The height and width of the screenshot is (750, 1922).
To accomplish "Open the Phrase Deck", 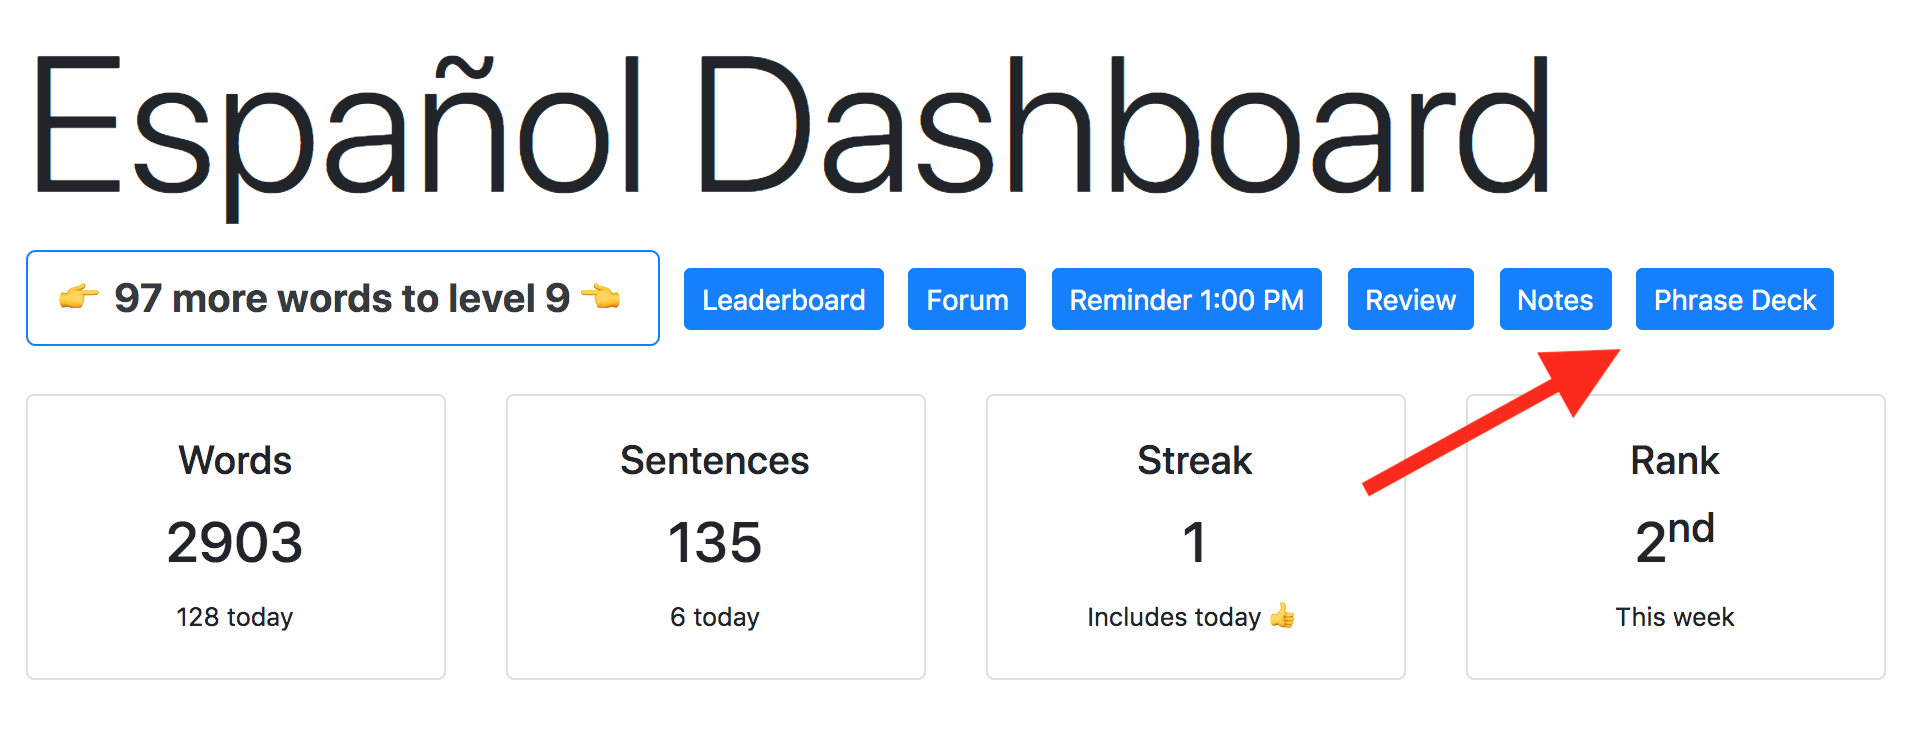I will [x=1734, y=299].
